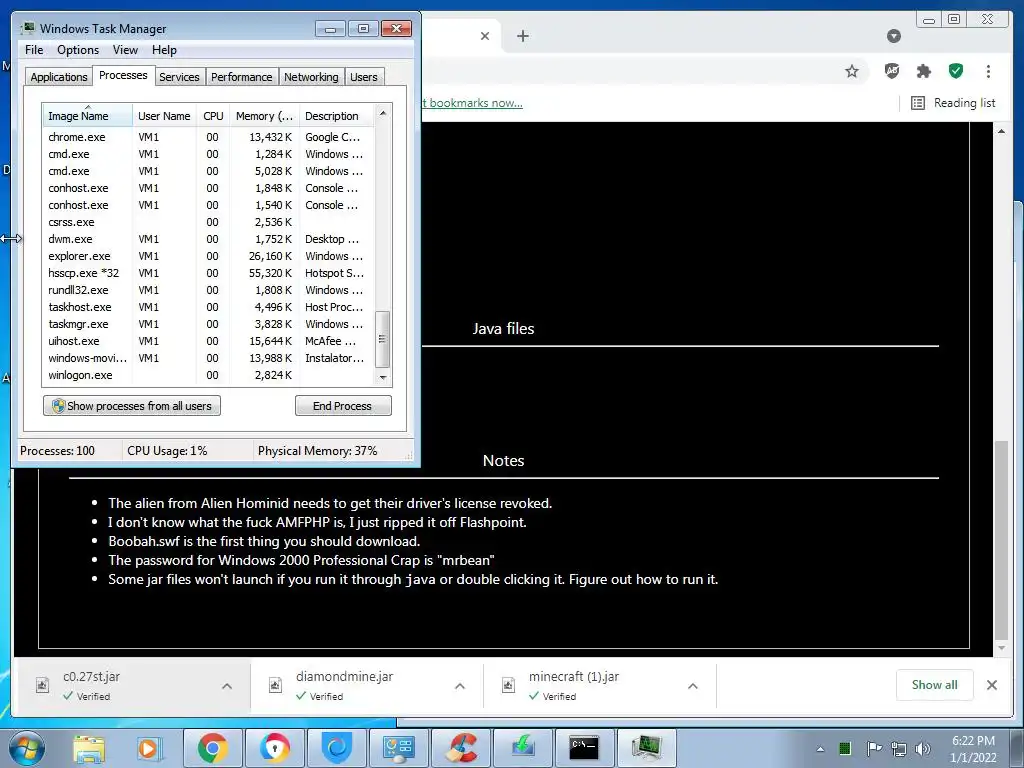Select the explorer.exe process row
Image resolution: width=1024 pixels, height=768 pixels.
[x=208, y=256]
